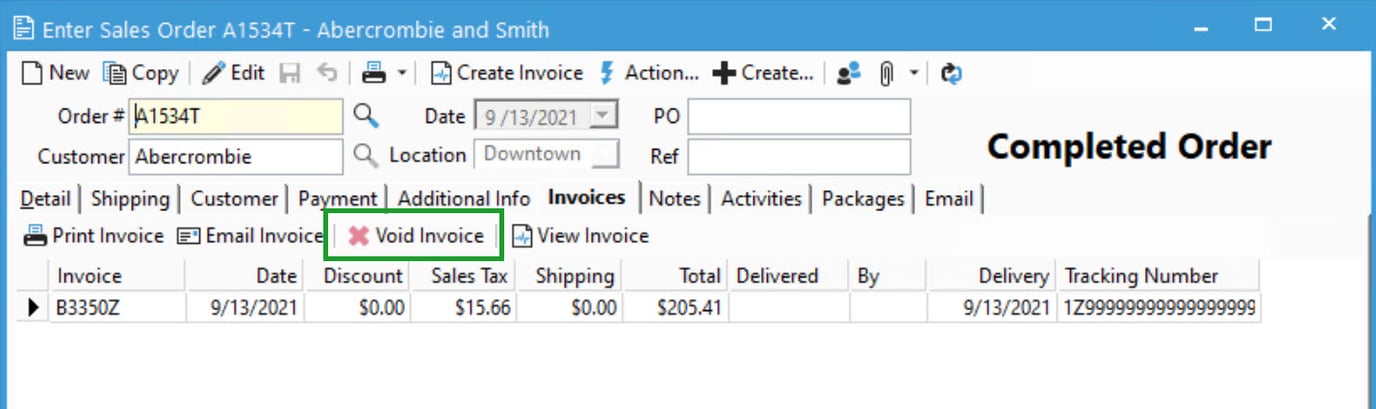
Task: Open the Date dropdown calendar
Action: (603, 117)
